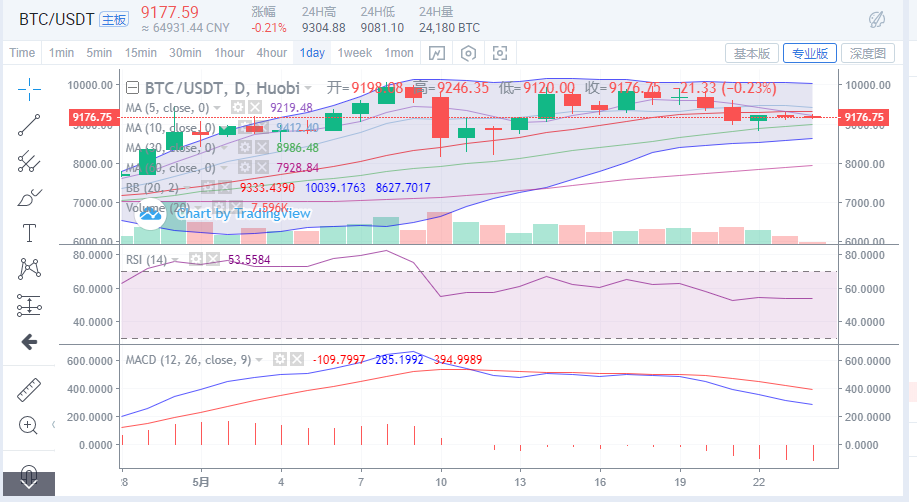Select the XABCD pattern tool
This screenshot has height=502, width=917.
pos(29,269)
